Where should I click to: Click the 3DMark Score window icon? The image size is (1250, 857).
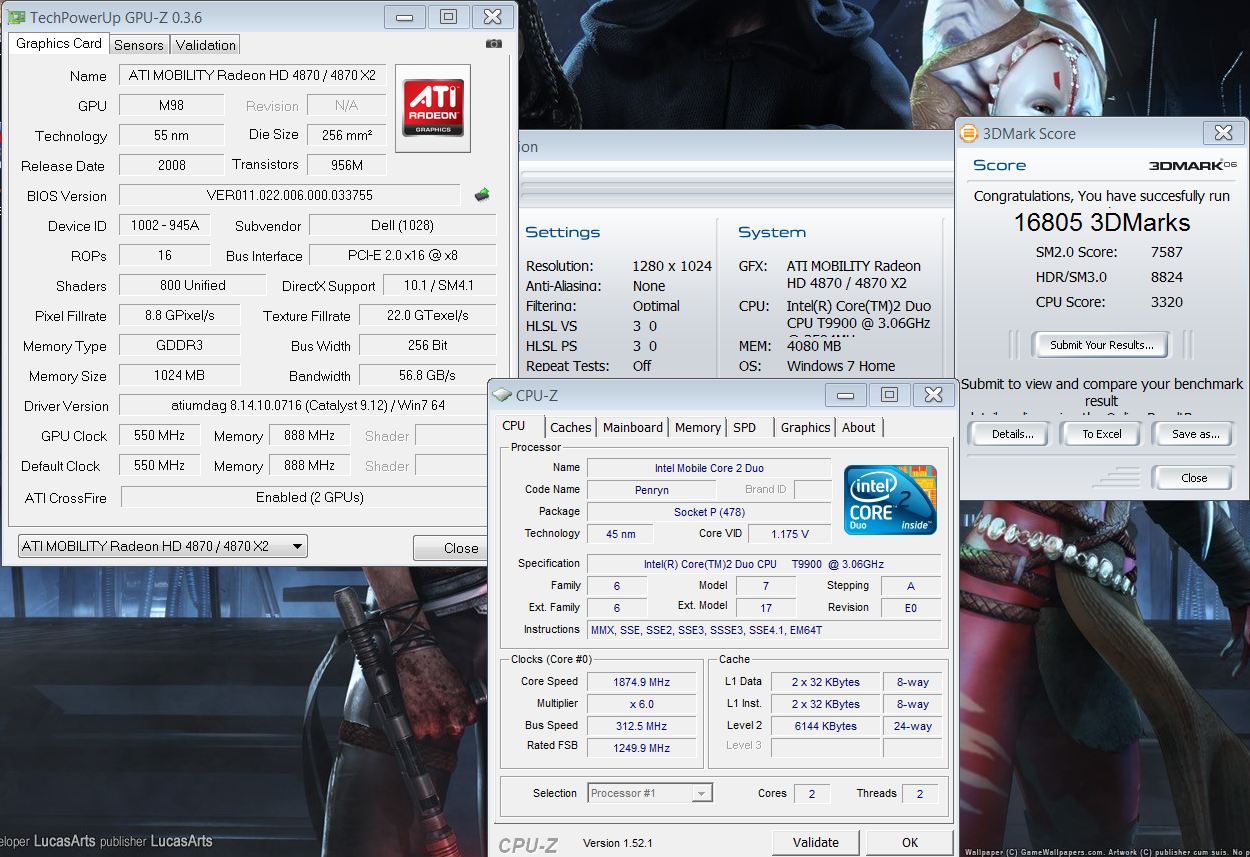969,133
